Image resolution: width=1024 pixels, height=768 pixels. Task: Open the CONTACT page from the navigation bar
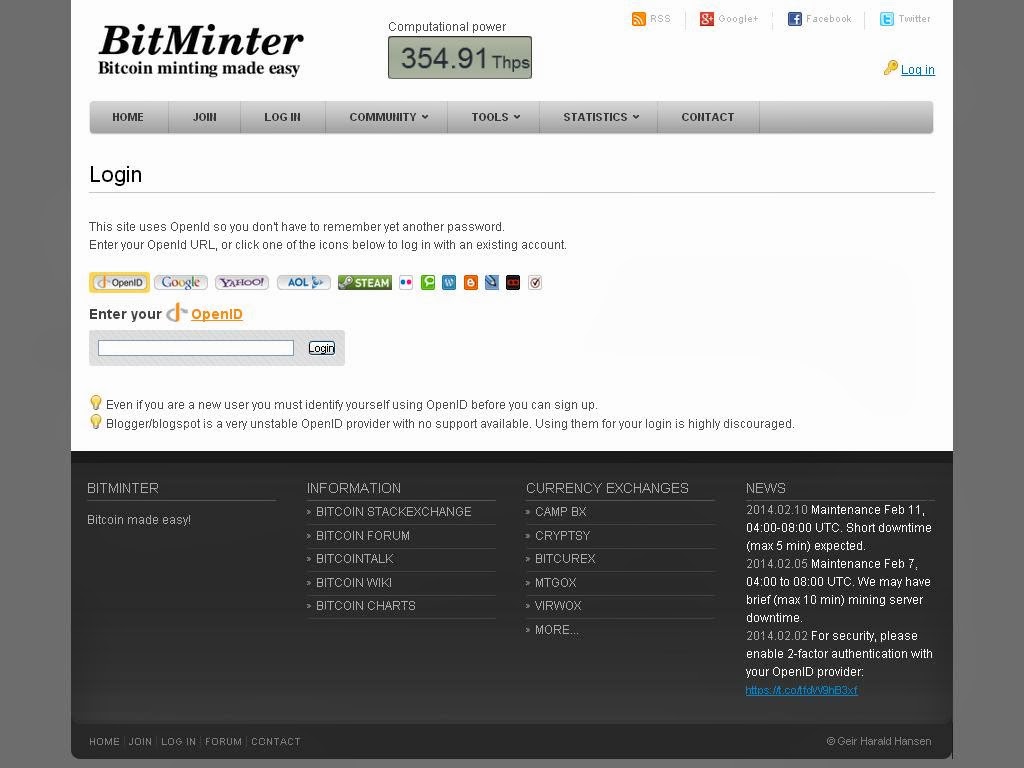[x=707, y=117]
